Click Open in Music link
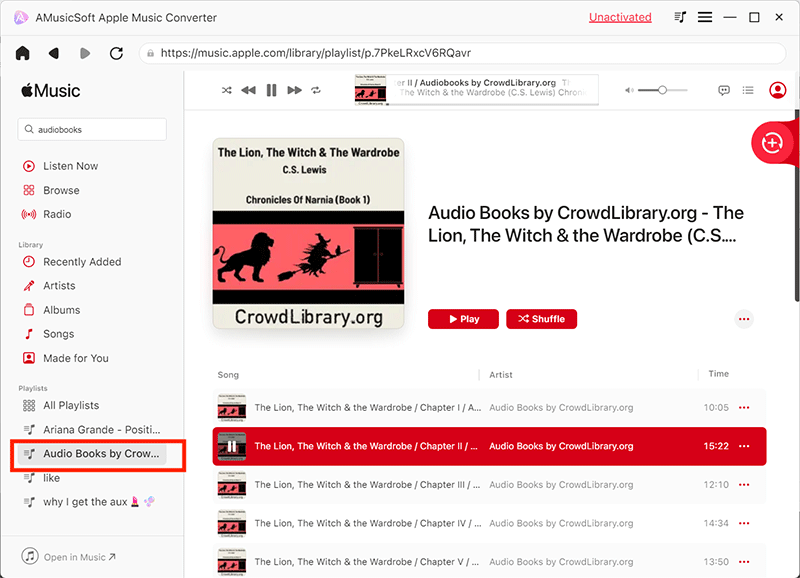The image size is (800, 578). (69, 557)
